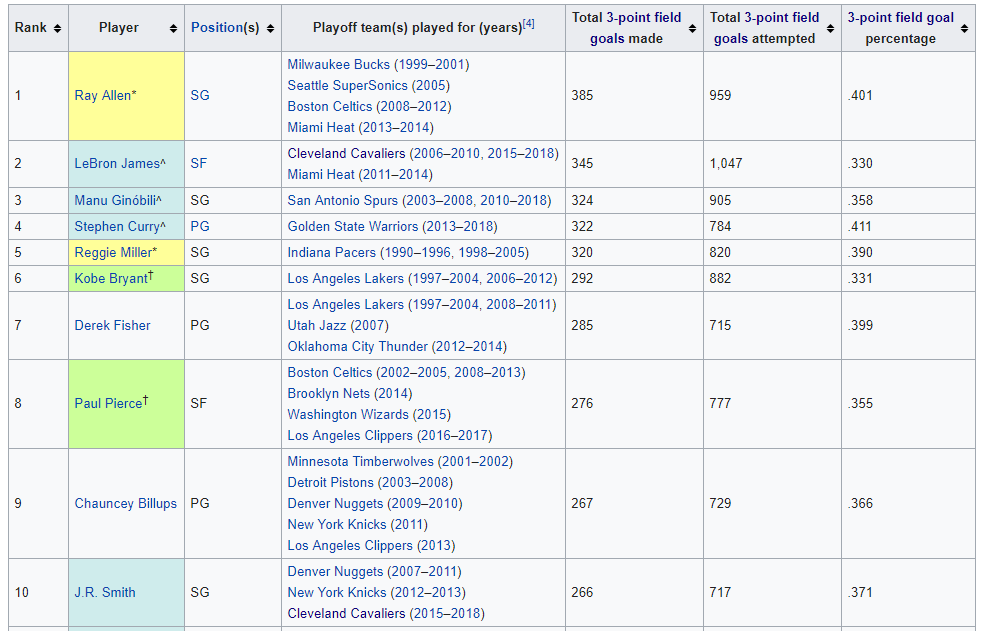Viewport: 982px width, 631px height.
Task: Open San Antonio Spurs team link
Action: 343,200
